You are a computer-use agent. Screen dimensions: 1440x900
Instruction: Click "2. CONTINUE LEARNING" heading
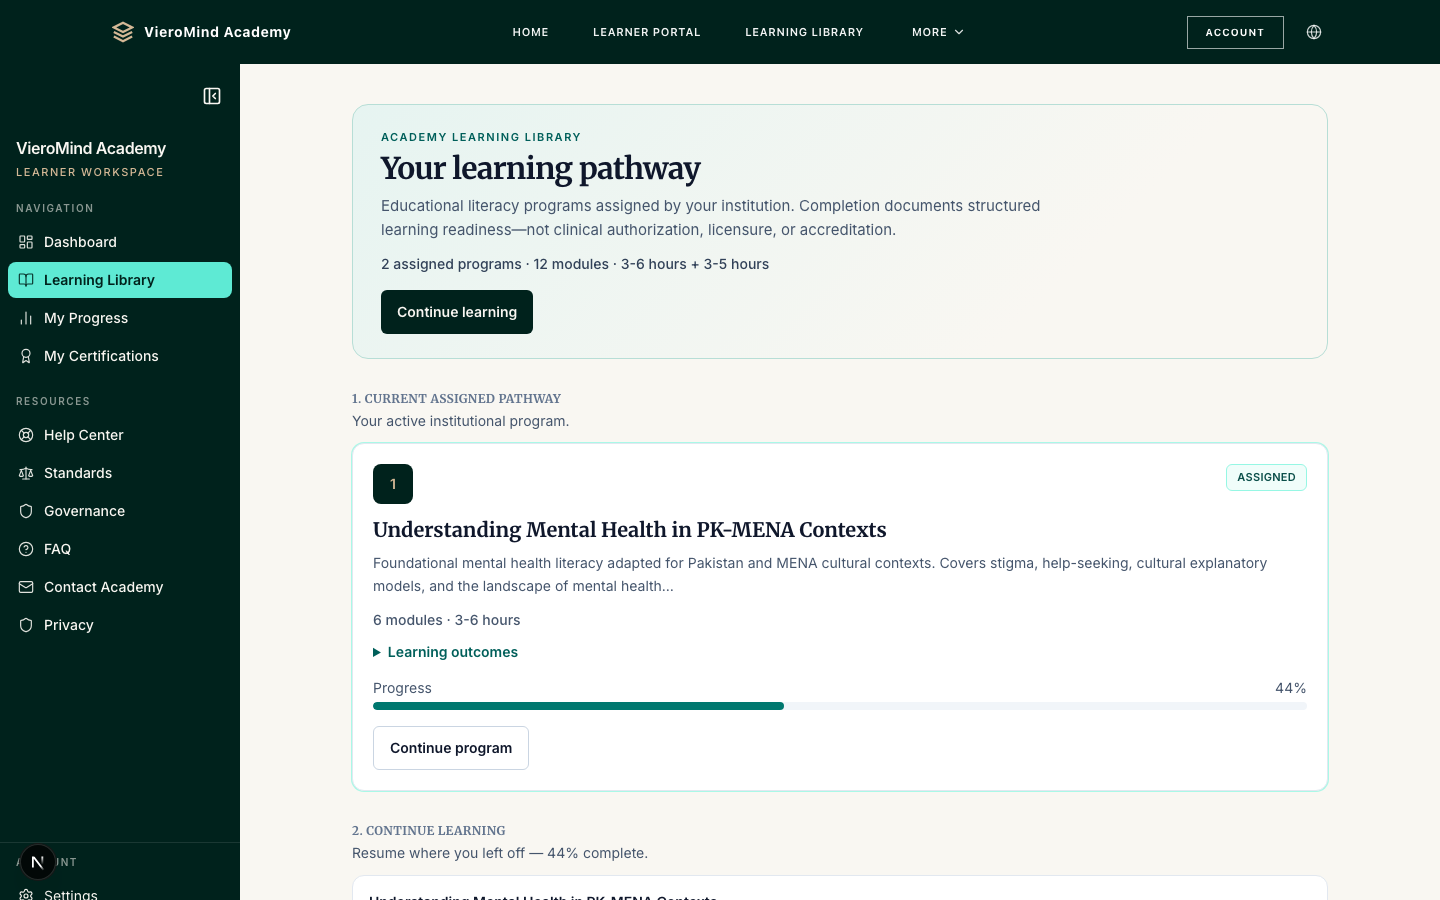point(429,830)
